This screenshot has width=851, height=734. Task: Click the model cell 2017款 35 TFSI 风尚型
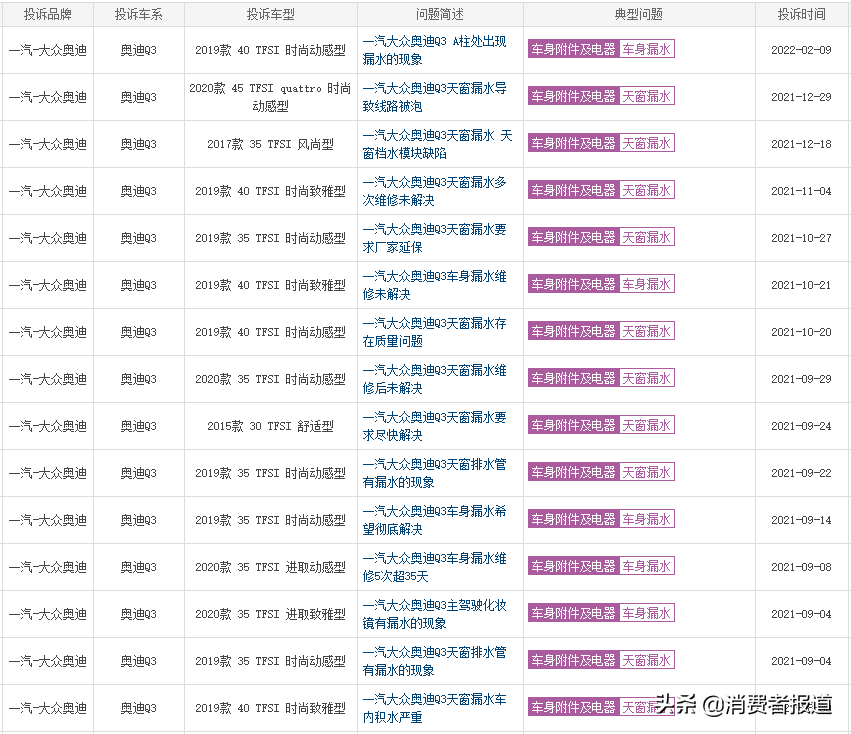270,144
